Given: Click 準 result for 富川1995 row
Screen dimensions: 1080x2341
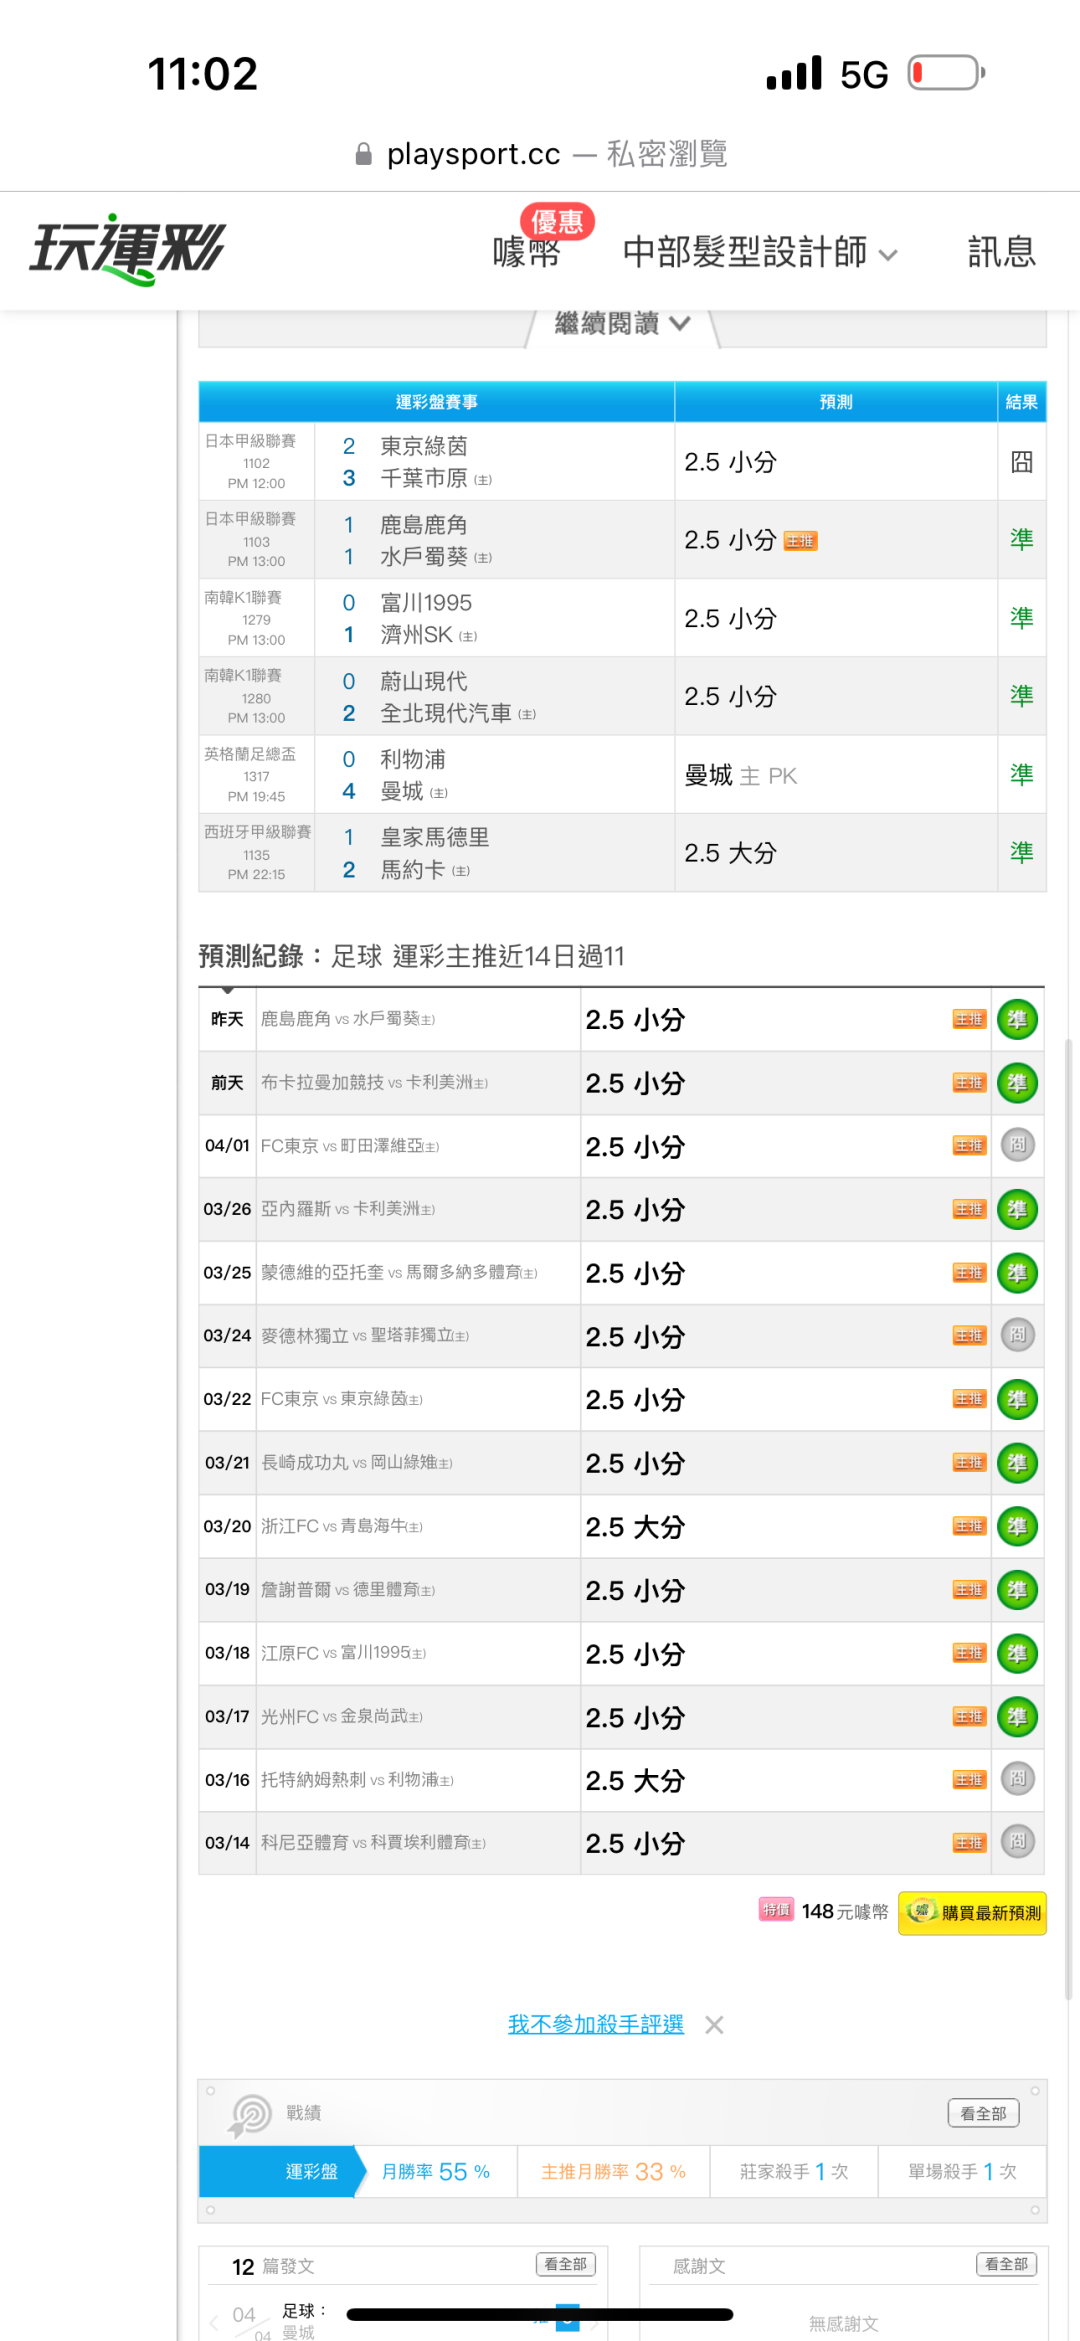Looking at the screenshot, I should tap(1021, 618).
